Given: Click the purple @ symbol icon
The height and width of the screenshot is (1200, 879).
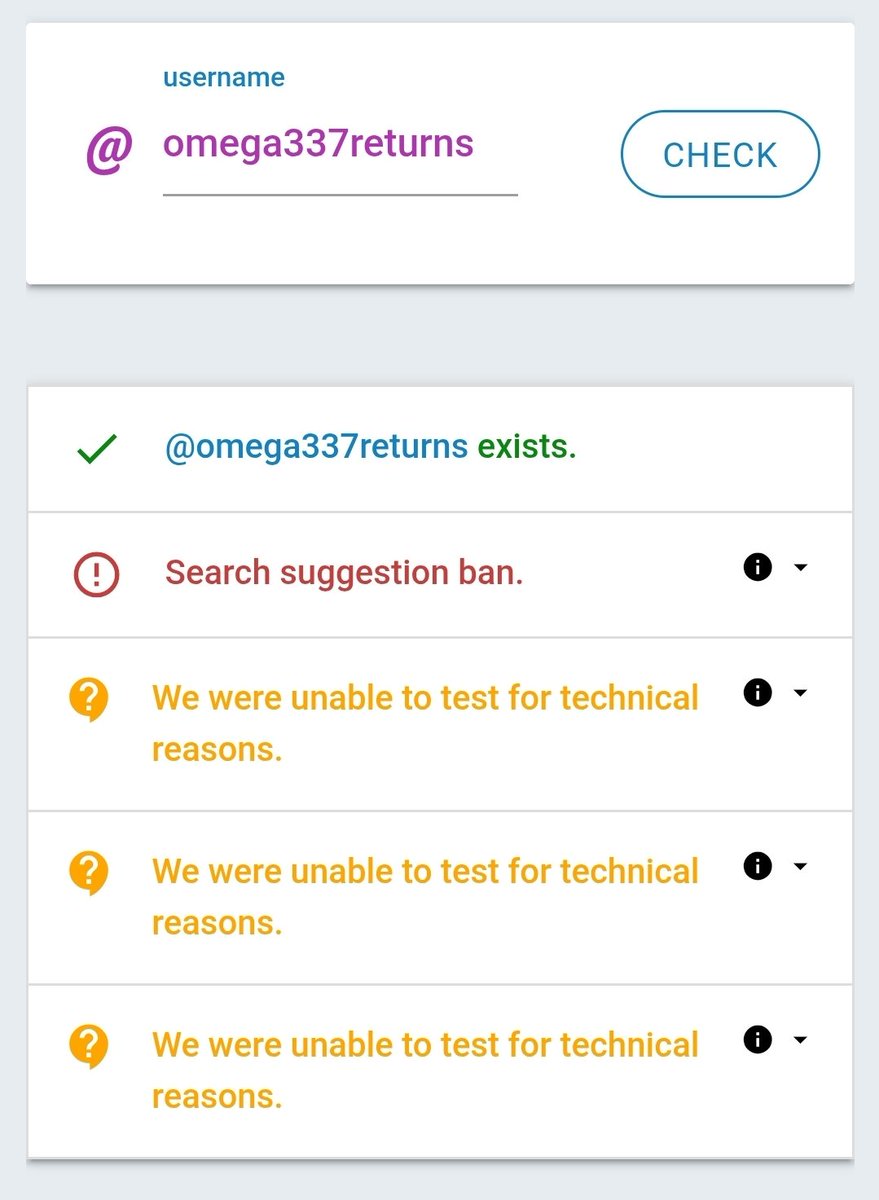Looking at the screenshot, I should (x=109, y=150).
